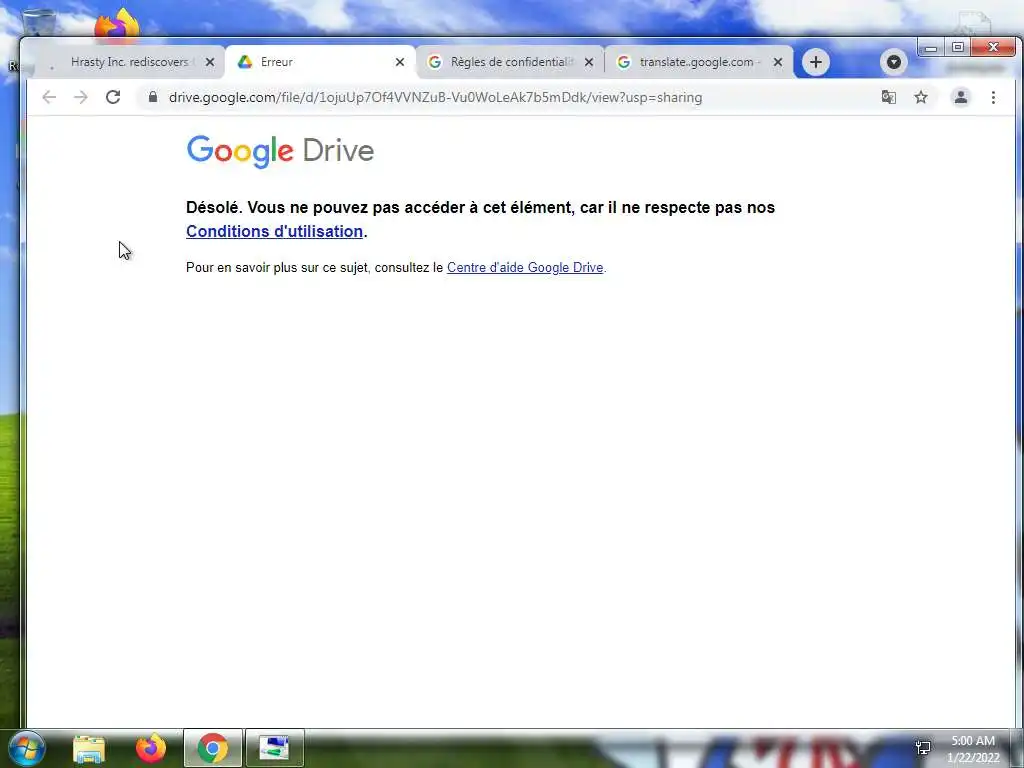The width and height of the screenshot is (1024, 768).
Task: Open the Translate this page icon
Action: click(x=888, y=97)
